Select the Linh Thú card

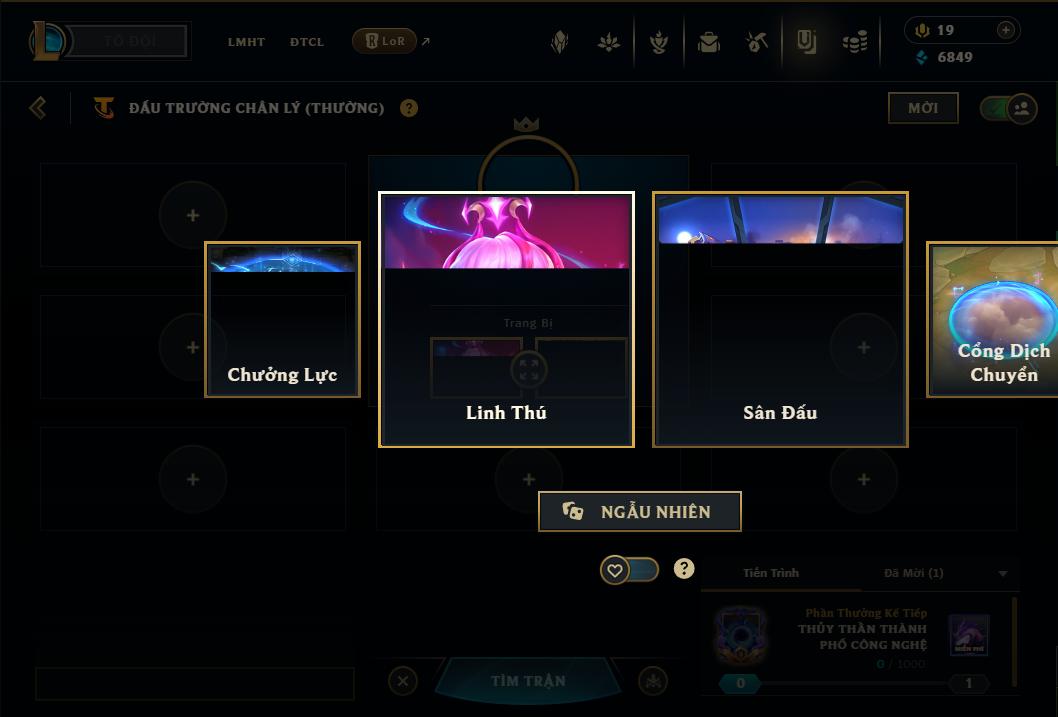[x=506, y=319]
